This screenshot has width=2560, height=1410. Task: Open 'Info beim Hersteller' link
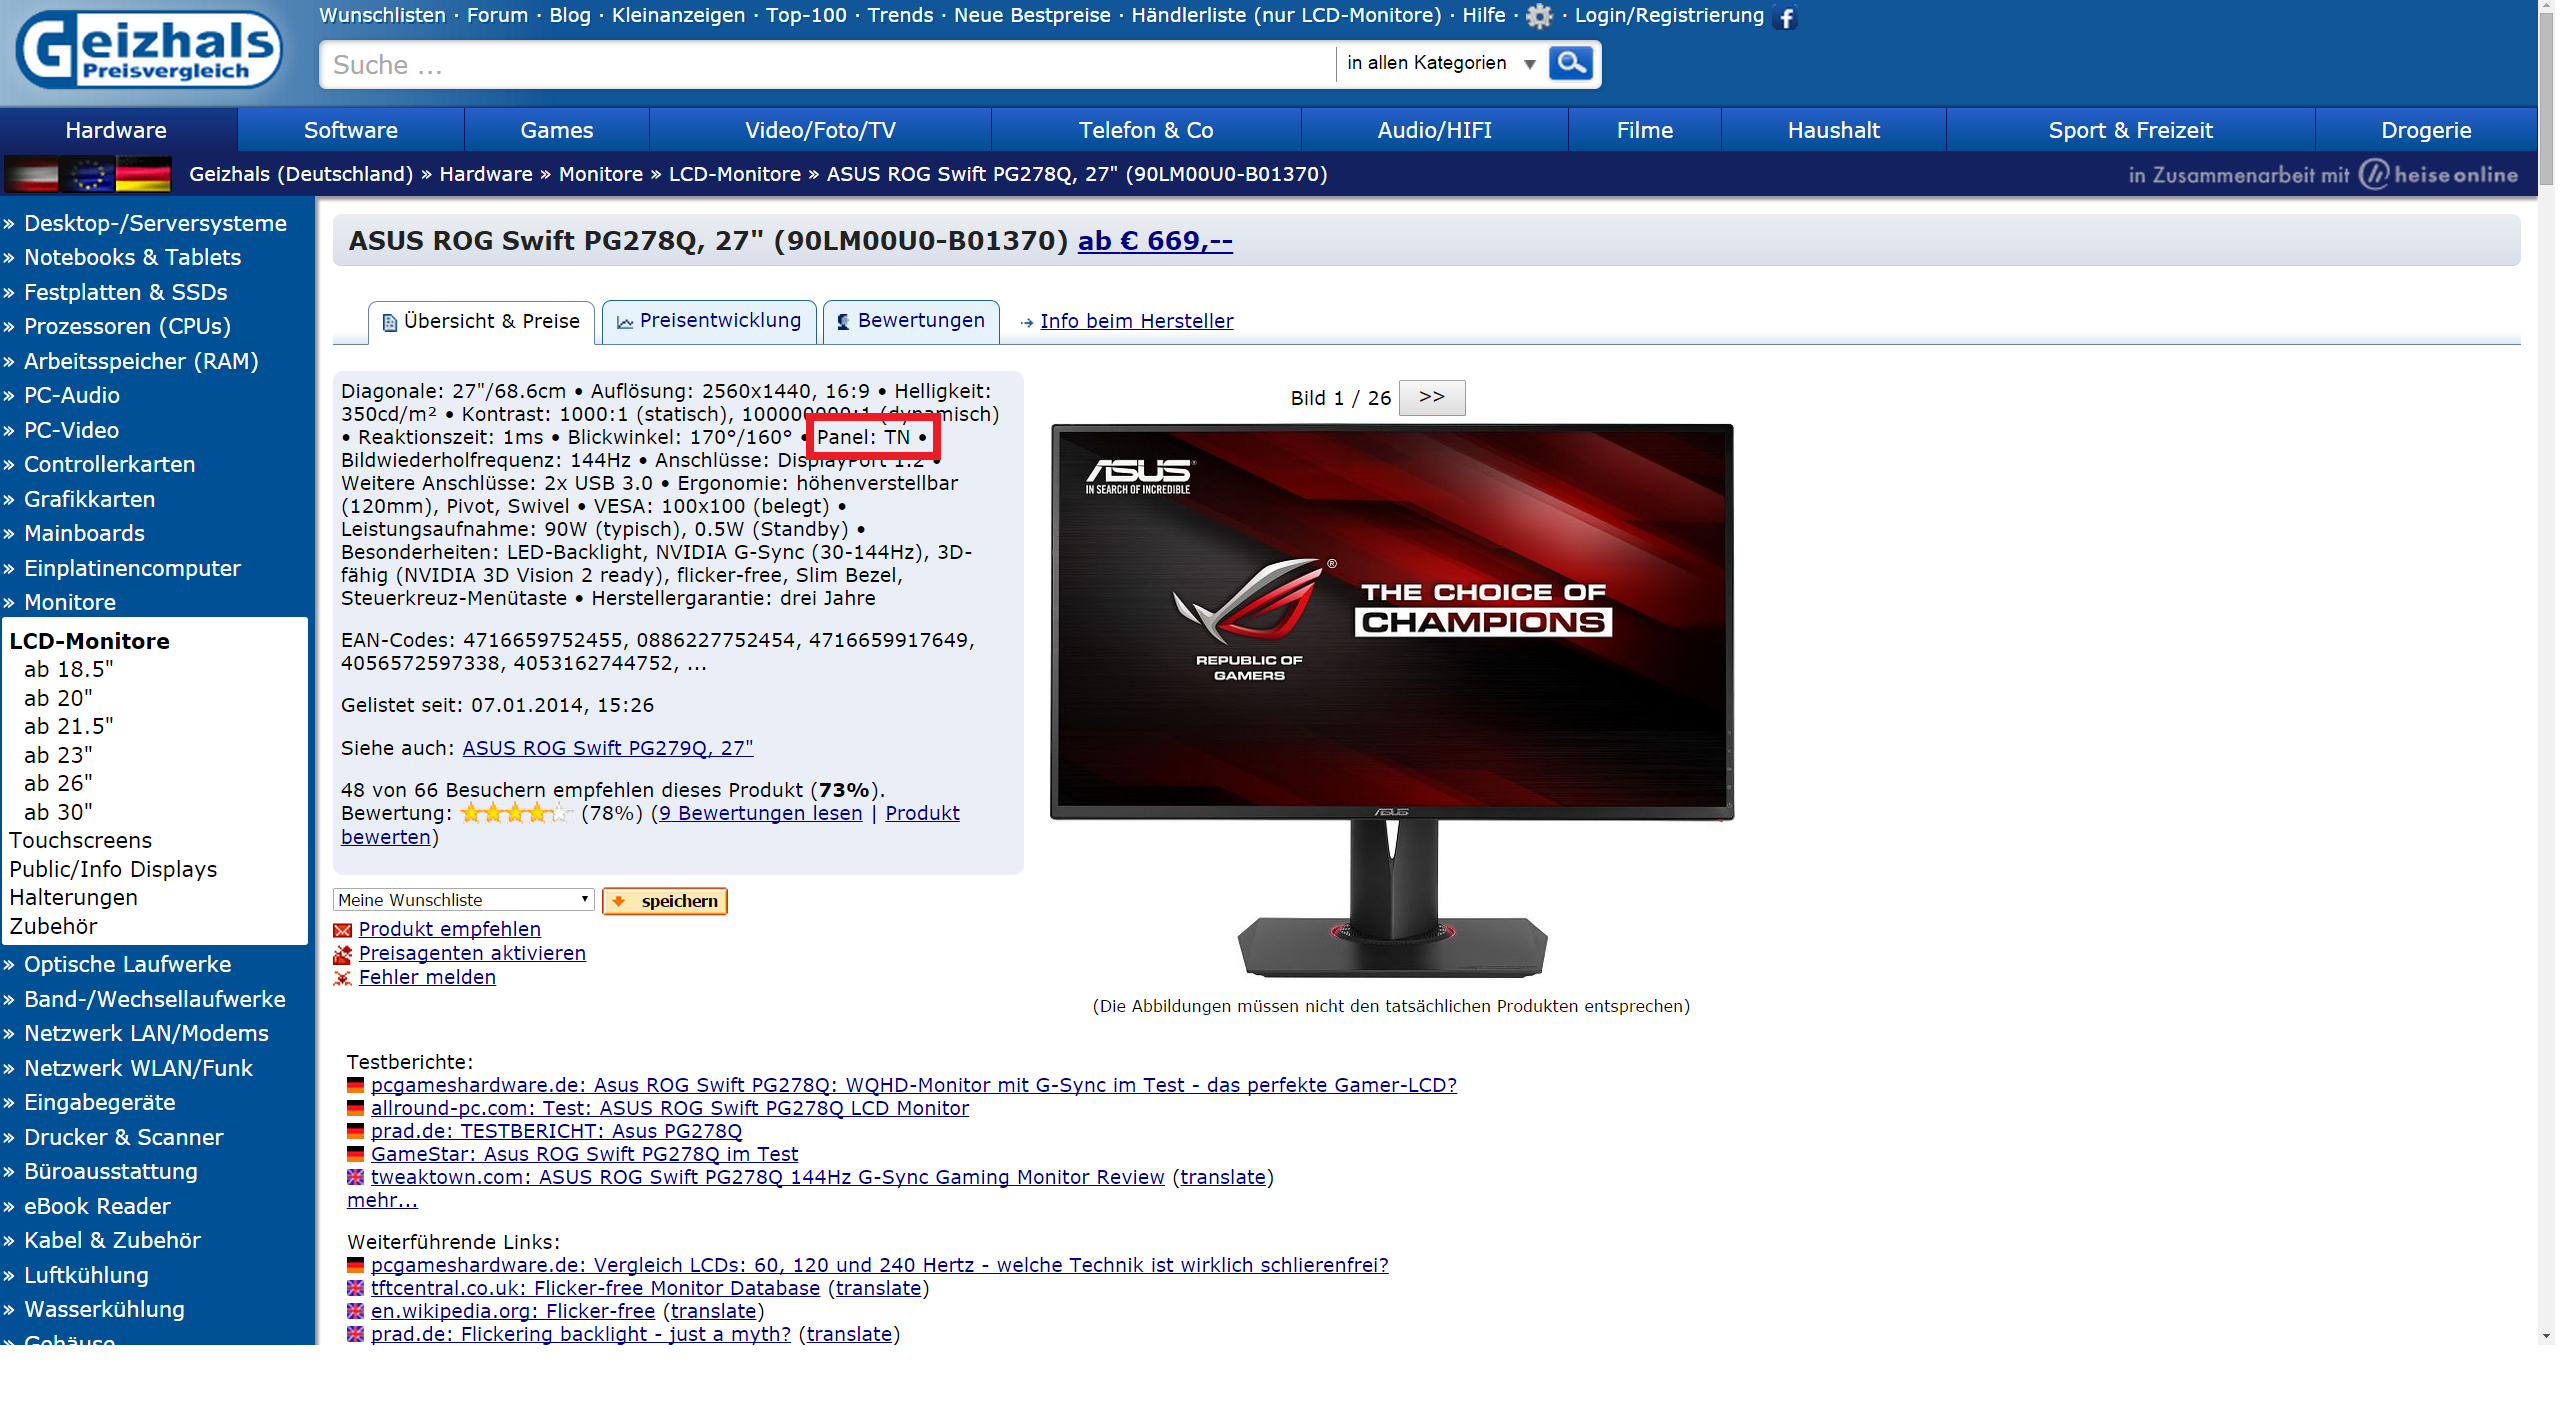[x=1136, y=321]
